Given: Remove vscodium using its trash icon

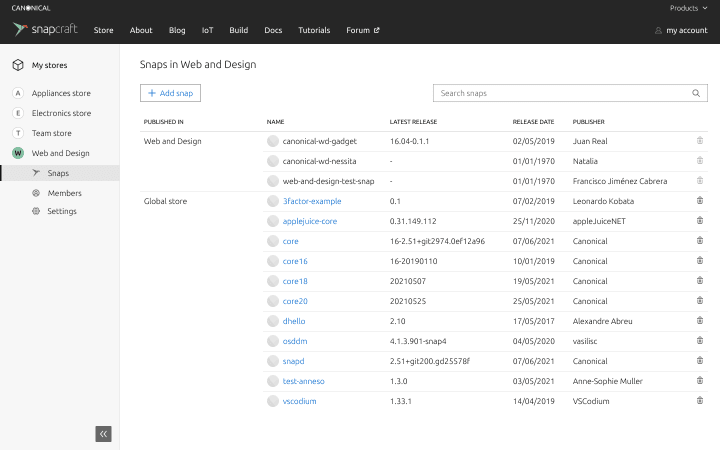Looking at the screenshot, I should [700, 400].
